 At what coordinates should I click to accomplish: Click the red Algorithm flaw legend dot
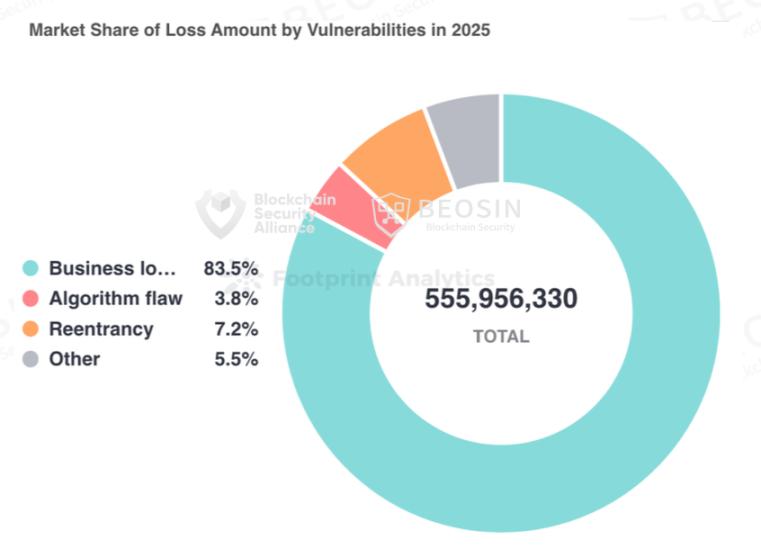31,298
